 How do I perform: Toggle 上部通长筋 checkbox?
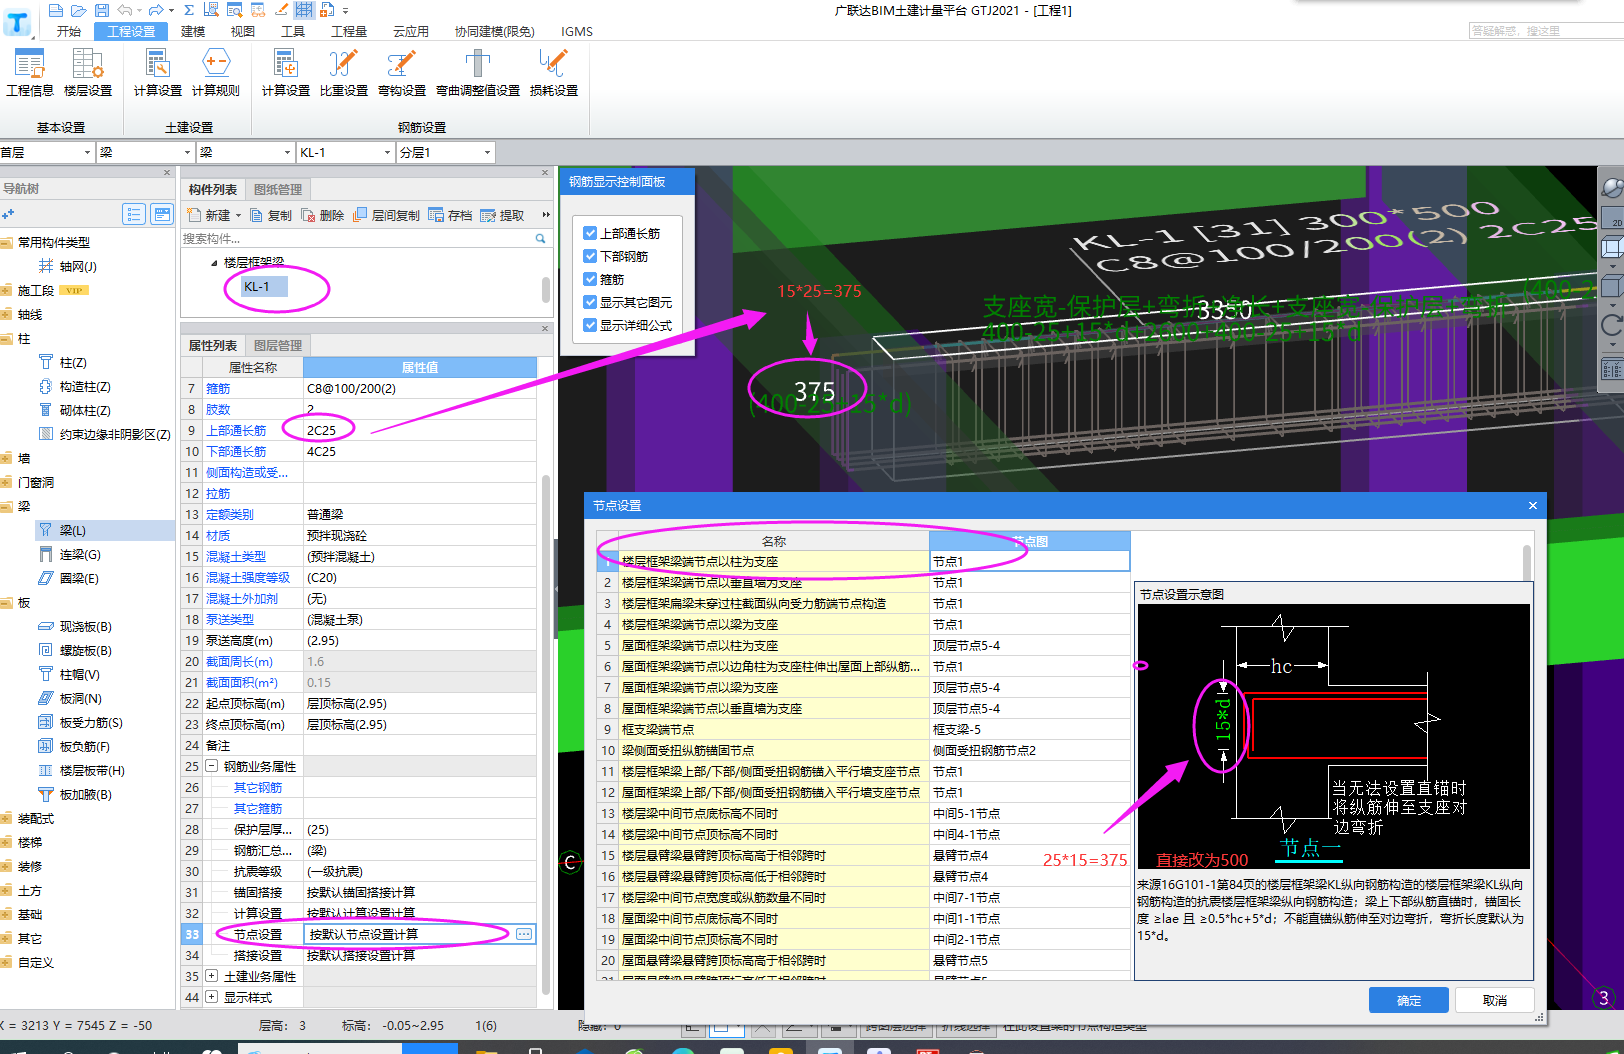590,233
